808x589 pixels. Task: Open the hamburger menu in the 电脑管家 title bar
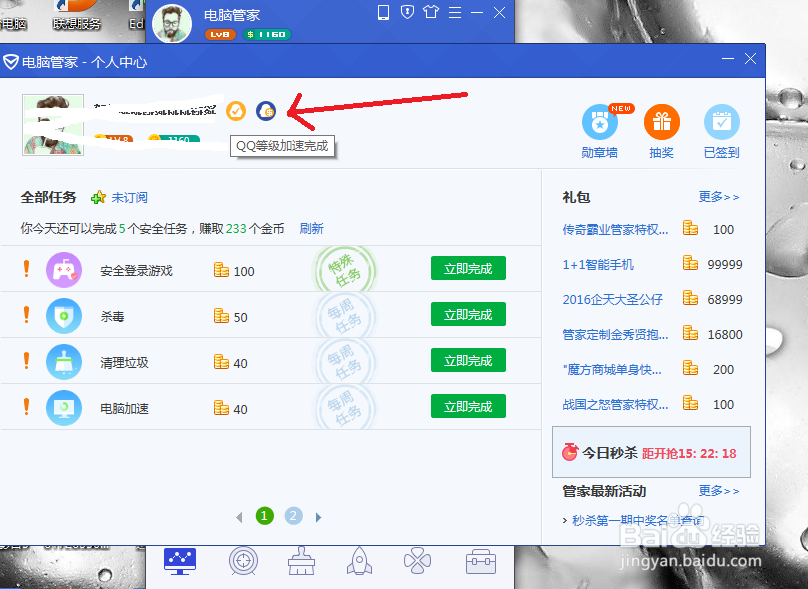[x=454, y=12]
